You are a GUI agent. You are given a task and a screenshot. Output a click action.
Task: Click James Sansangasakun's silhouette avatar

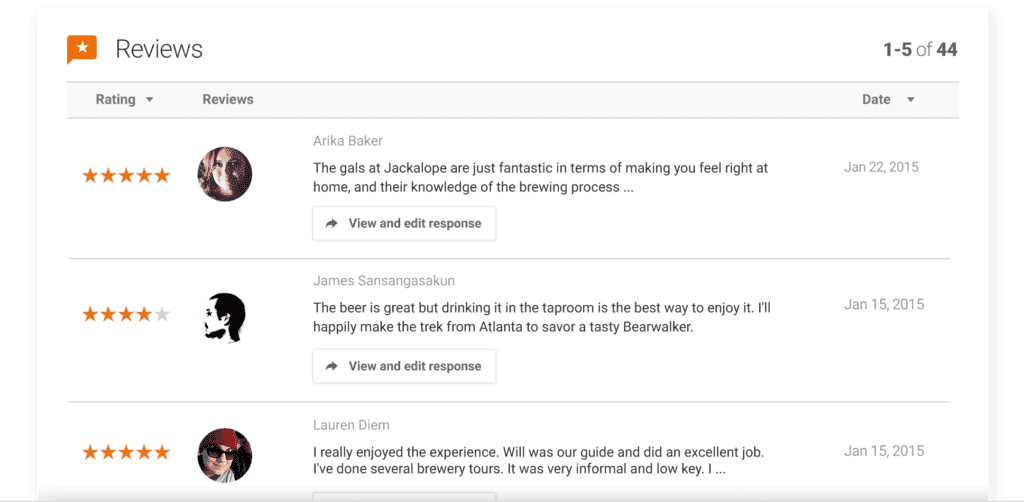(x=225, y=317)
